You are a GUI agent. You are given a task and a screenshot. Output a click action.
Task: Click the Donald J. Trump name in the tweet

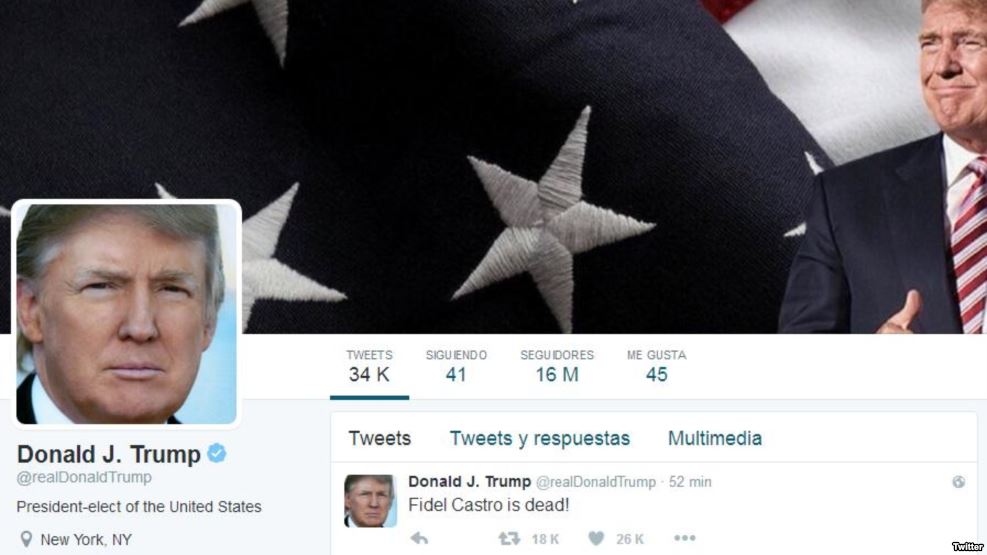click(x=470, y=481)
